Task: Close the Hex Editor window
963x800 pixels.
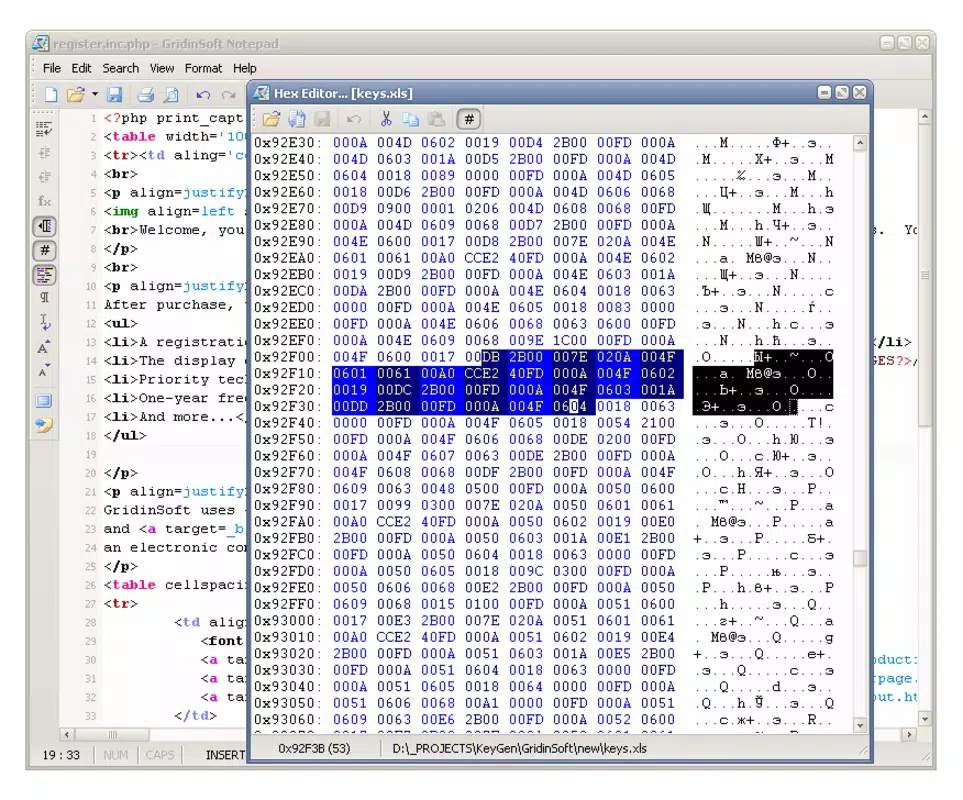Action: 860,93
